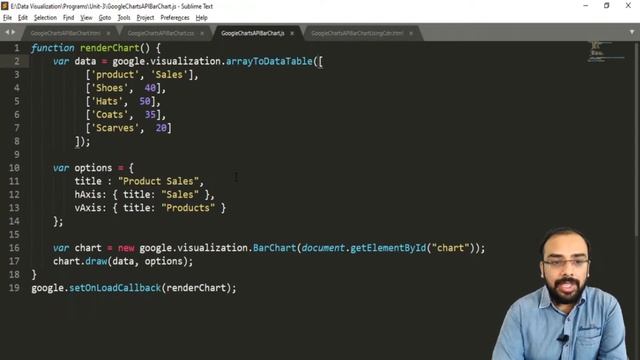Click 'arrayToDataTable' on line 2

click(x=269, y=62)
